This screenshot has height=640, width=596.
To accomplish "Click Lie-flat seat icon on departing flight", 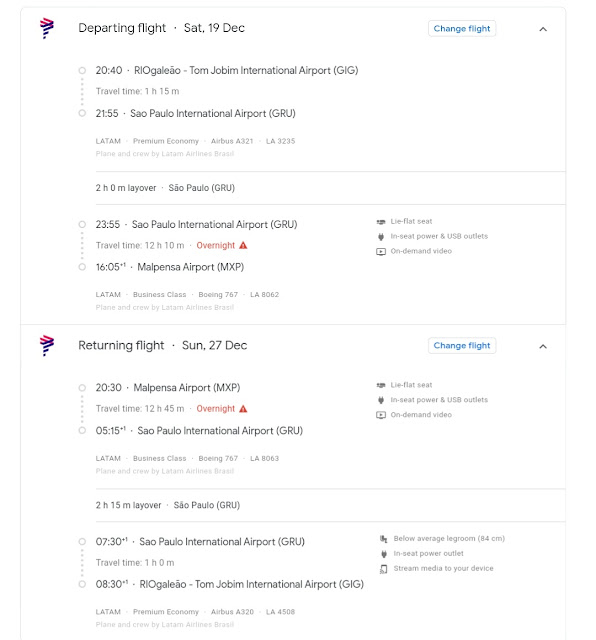I will pyautogui.click(x=381, y=222).
